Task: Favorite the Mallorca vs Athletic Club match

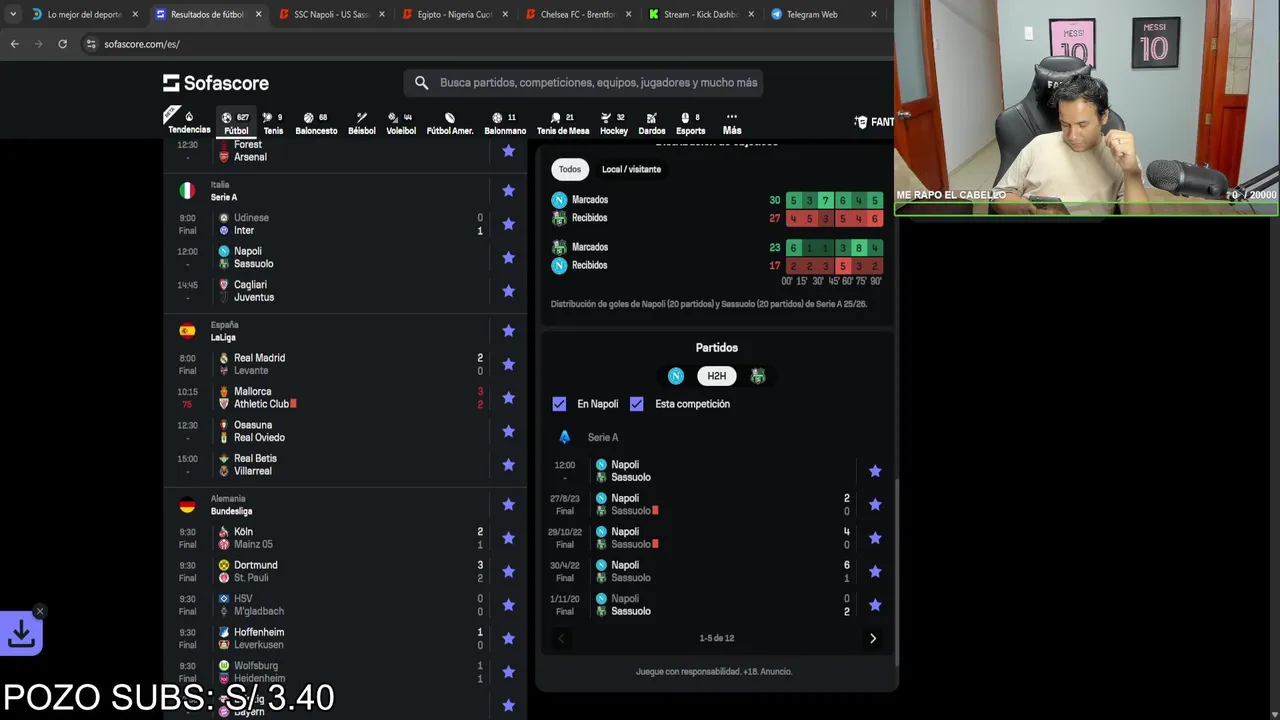Action: point(508,397)
